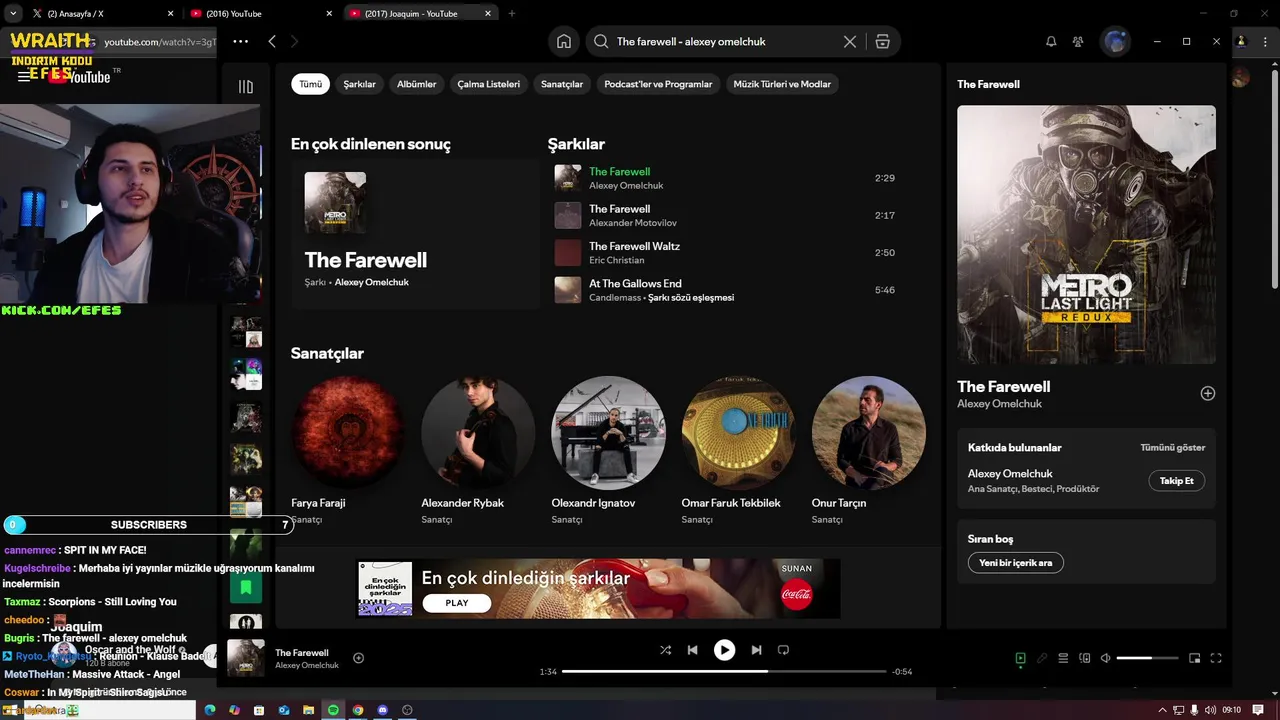Mute with the speaker icon in player
The image size is (1280, 720).
pos(1106,658)
